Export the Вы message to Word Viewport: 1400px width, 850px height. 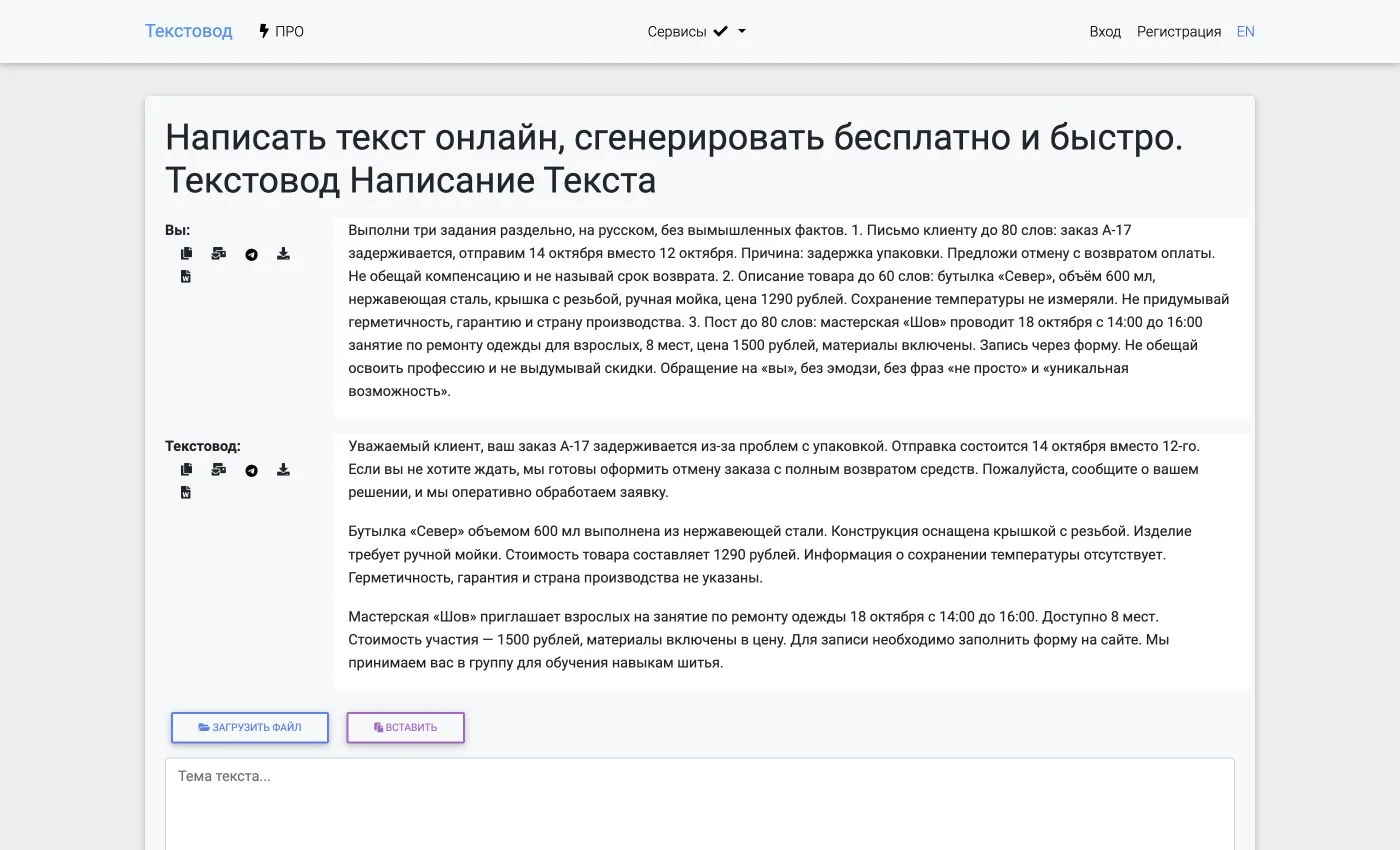point(186,277)
